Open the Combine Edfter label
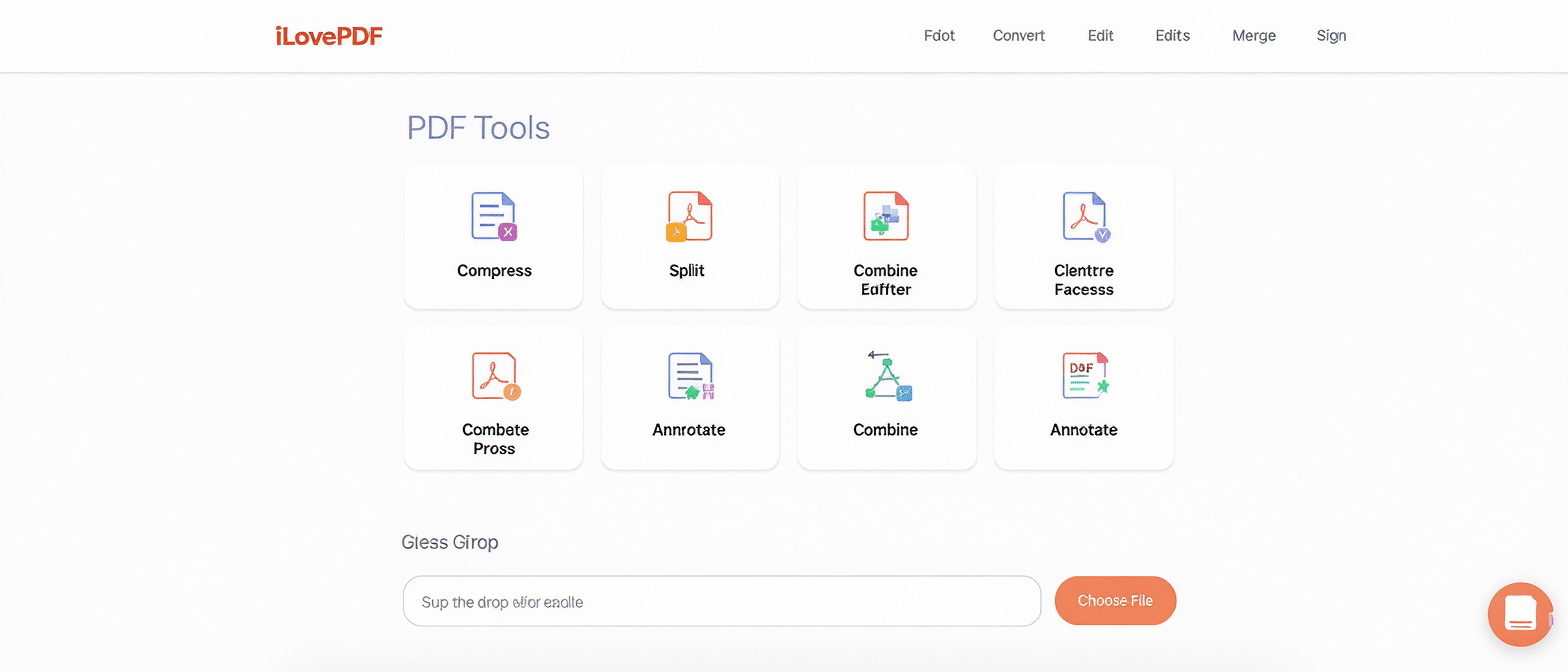 [x=886, y=280]
